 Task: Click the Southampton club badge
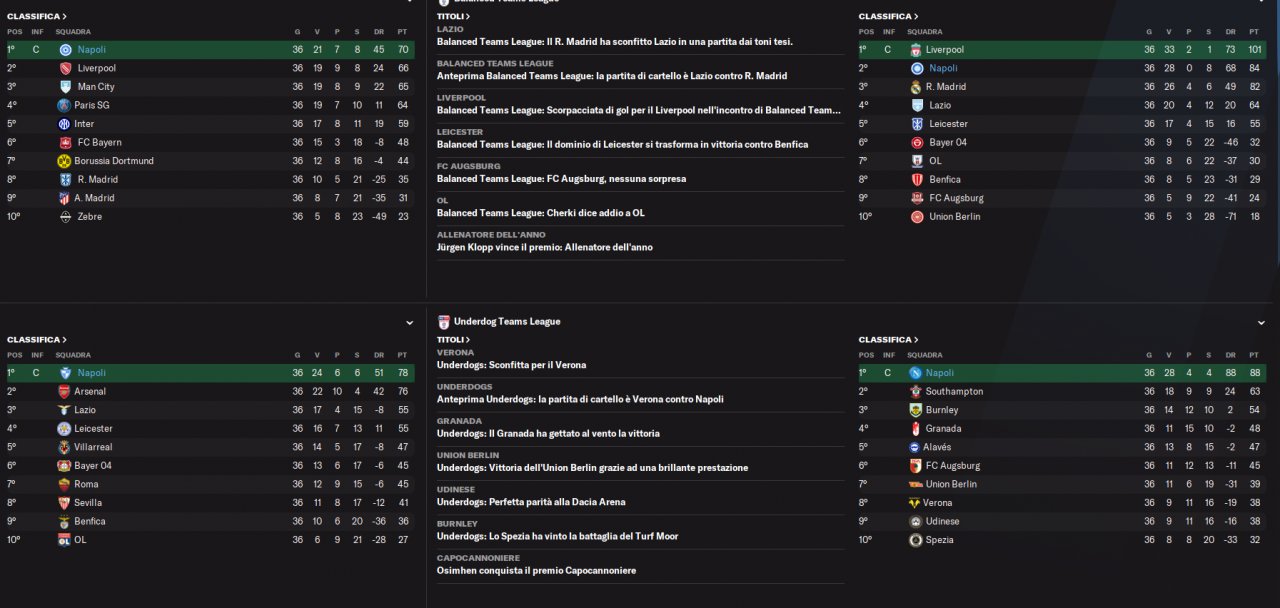[916, 392]
